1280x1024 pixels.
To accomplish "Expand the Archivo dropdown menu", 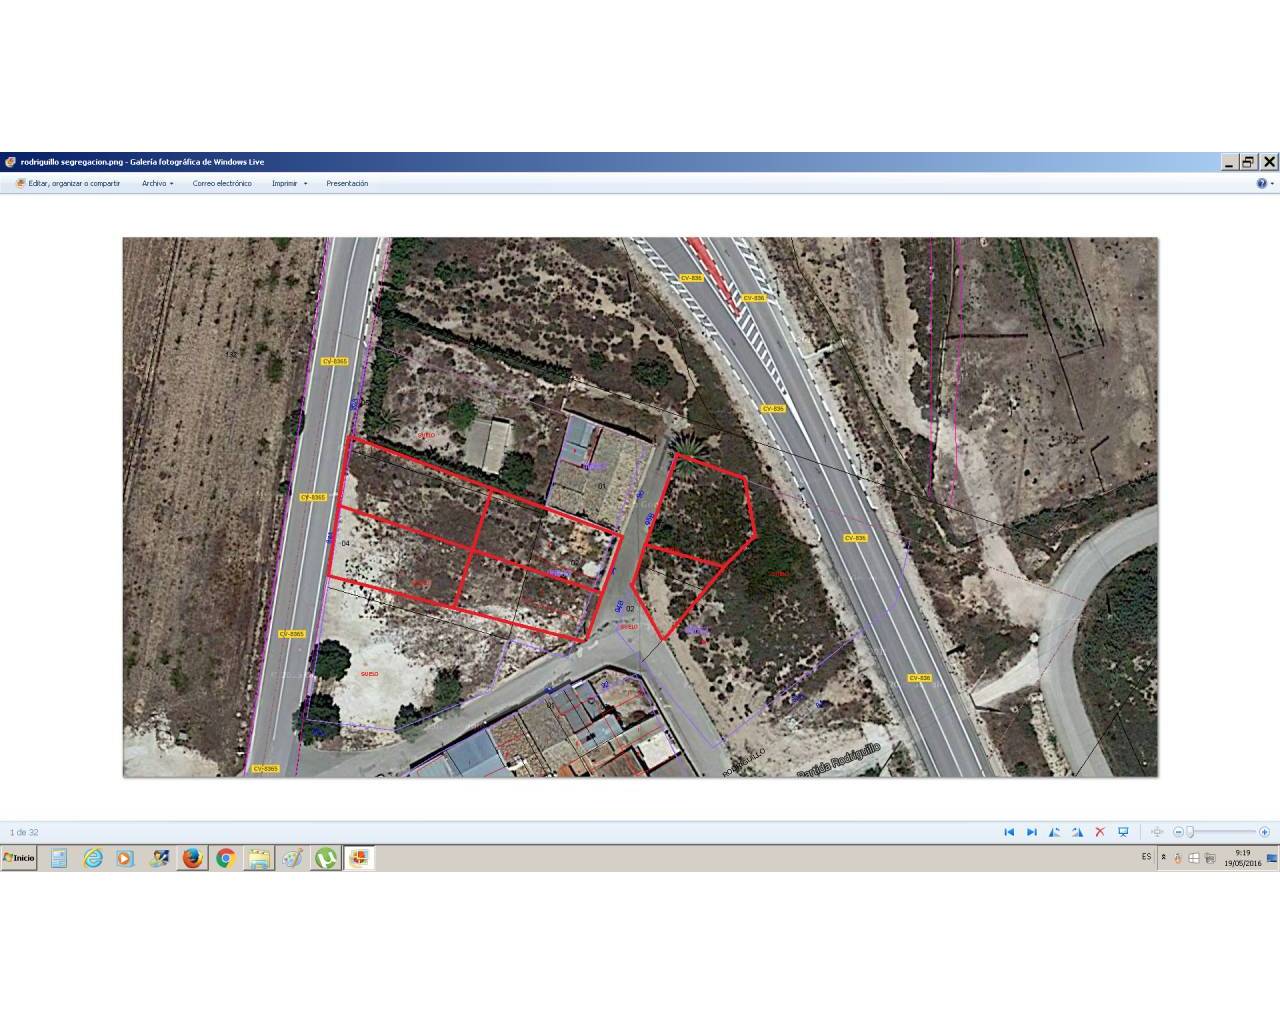I will (x=157, y=183).
